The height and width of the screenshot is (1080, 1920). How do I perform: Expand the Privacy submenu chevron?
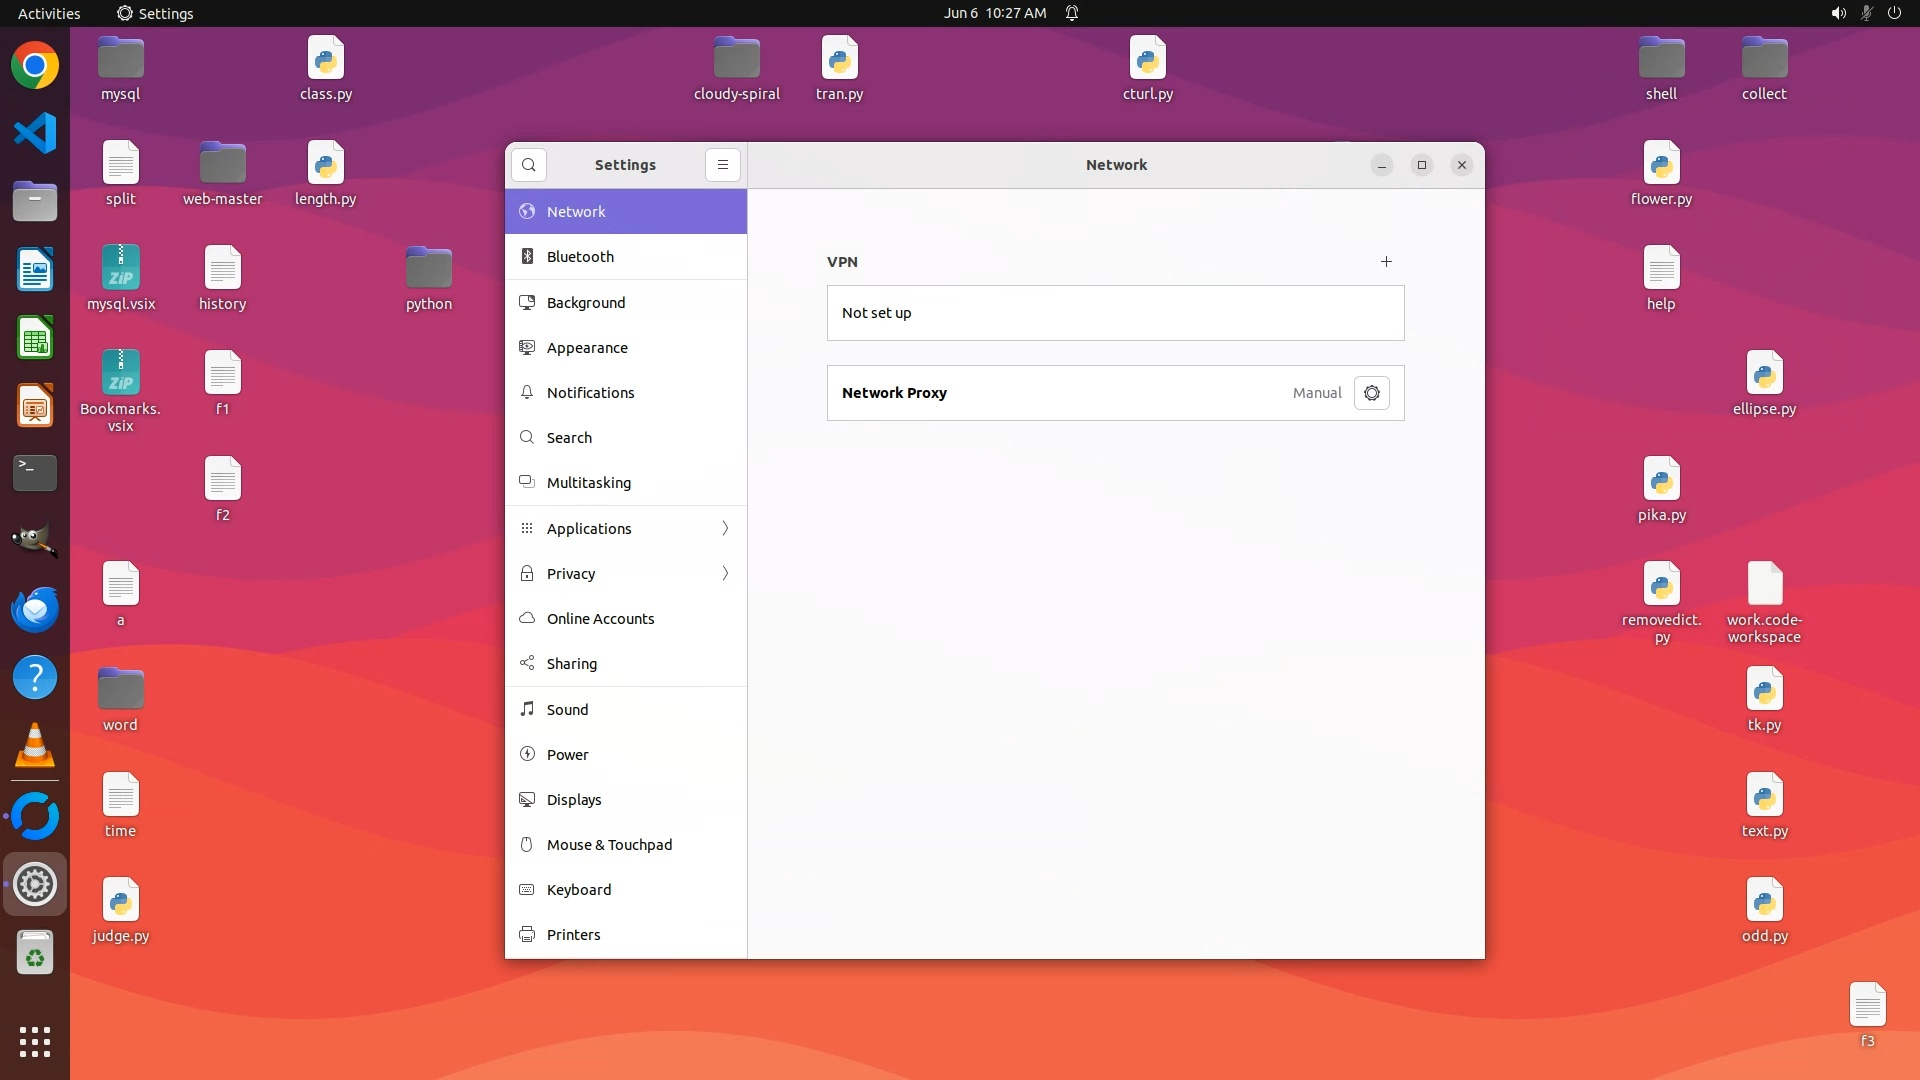tap(725, 573)
